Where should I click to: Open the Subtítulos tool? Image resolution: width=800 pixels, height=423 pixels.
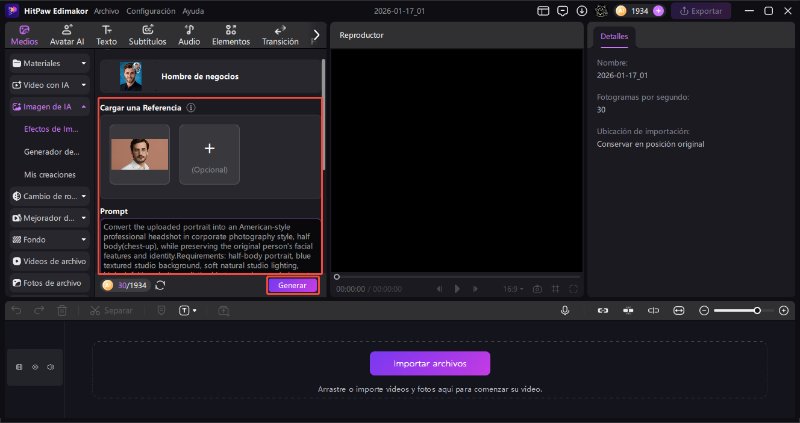click(x=147, y=35)
